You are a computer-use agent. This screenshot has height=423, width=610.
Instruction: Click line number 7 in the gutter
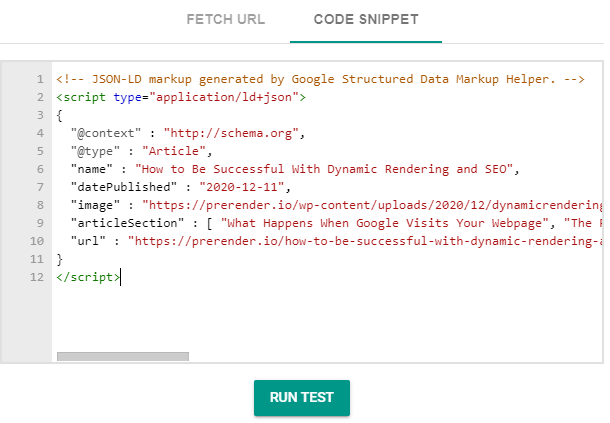[x=40, y=187]
